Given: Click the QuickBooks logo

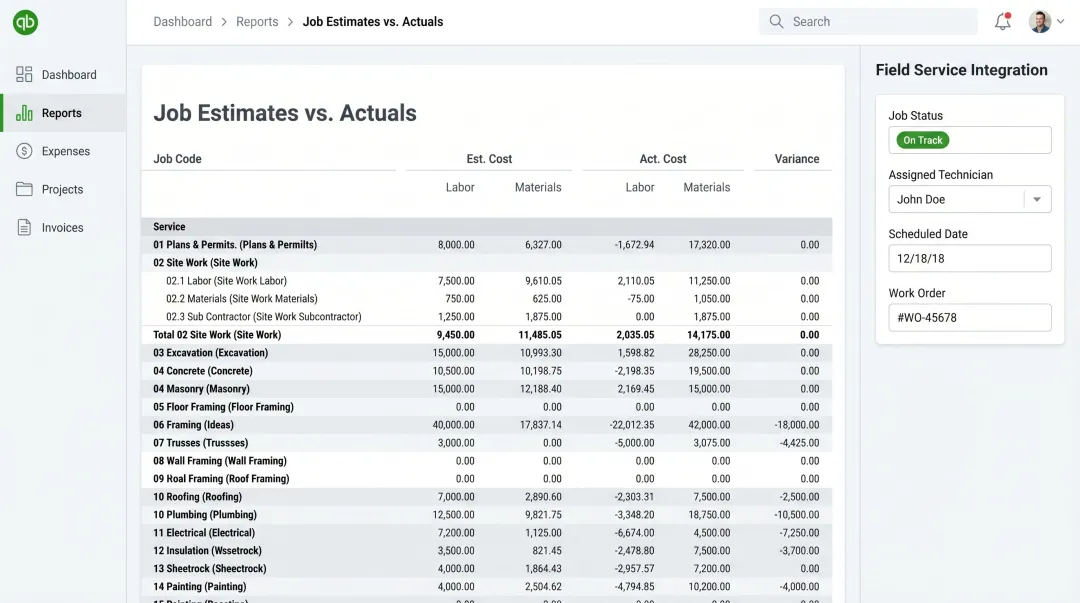Looking at the screenshot, I should click(x=24, y=21).
